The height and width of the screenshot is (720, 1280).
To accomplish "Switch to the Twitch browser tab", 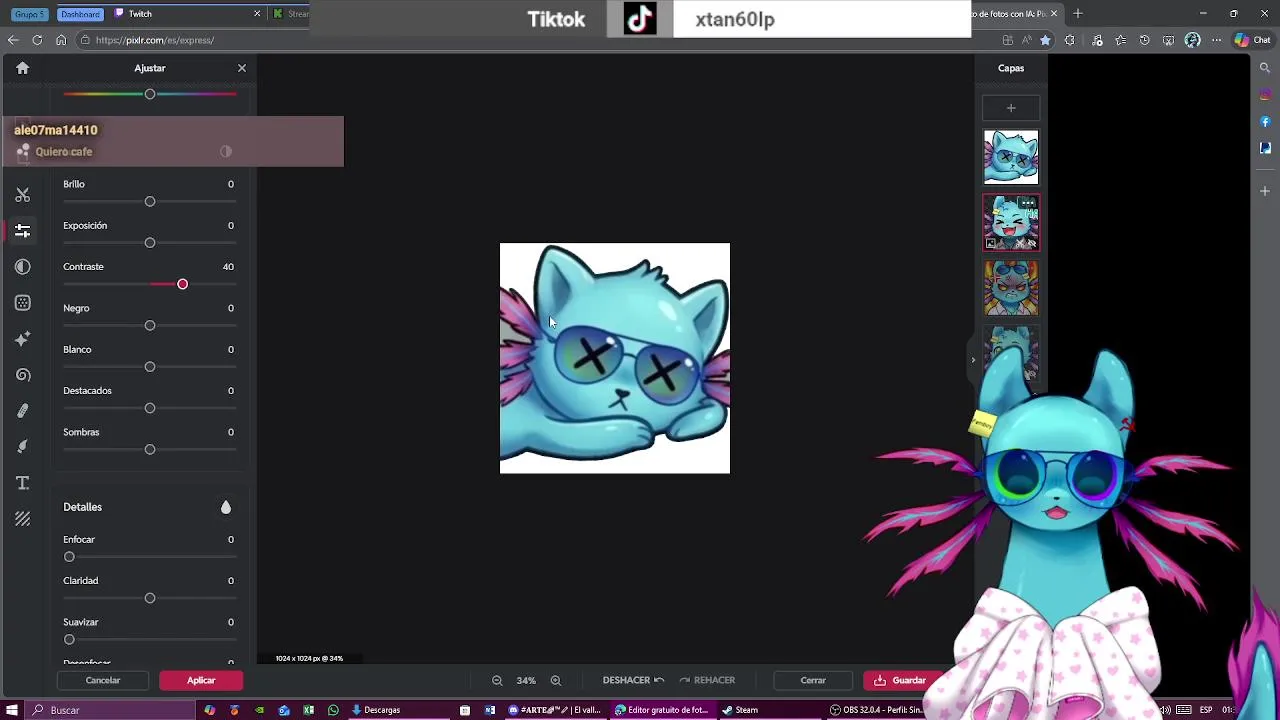I will 185,14.
